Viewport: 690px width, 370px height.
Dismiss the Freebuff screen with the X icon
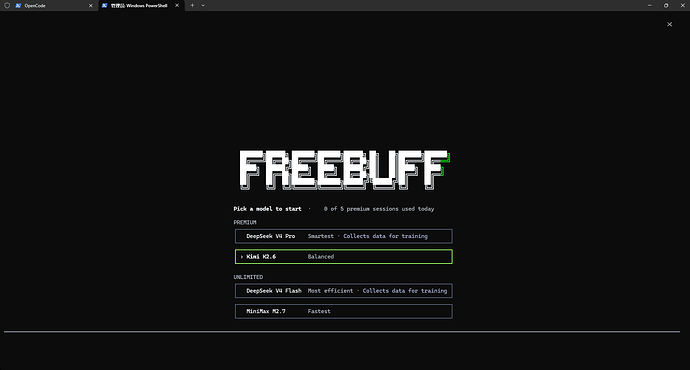click(669, 24)
